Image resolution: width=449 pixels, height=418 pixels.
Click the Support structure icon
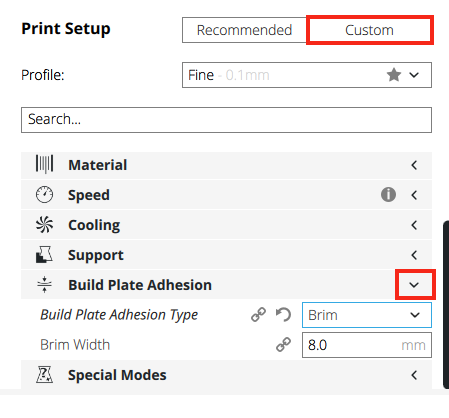coord(44,255)
